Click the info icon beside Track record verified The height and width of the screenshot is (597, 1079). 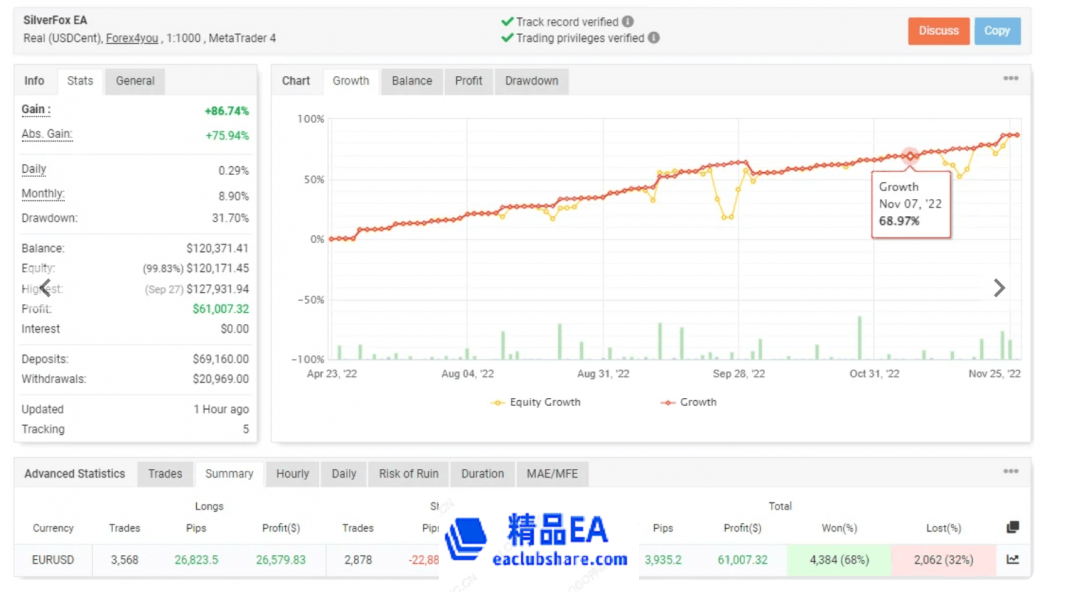click(x=628, y=21)
